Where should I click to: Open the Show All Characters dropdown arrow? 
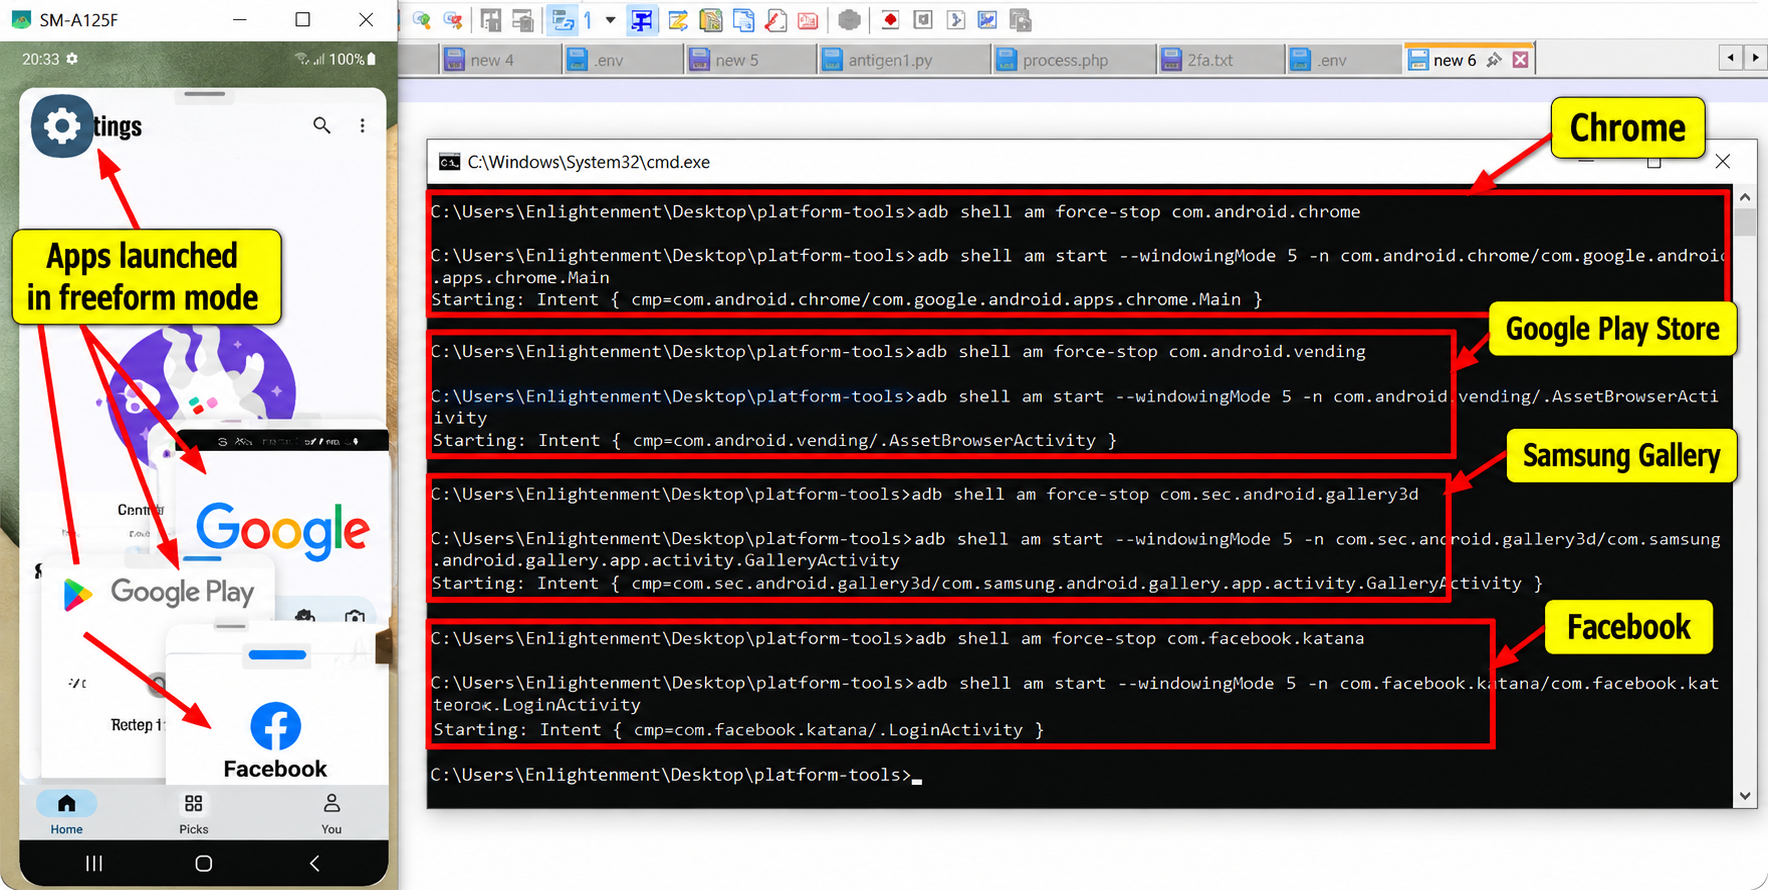click(x=610, y=20)
